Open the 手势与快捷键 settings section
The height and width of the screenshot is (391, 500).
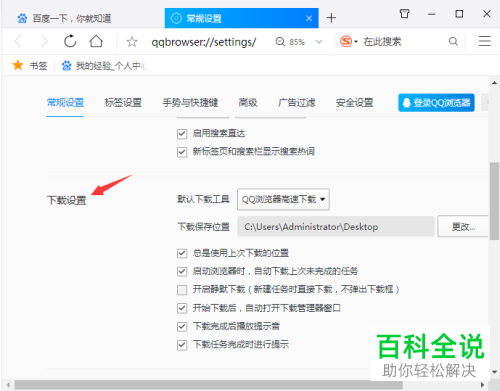click(190, 103)
